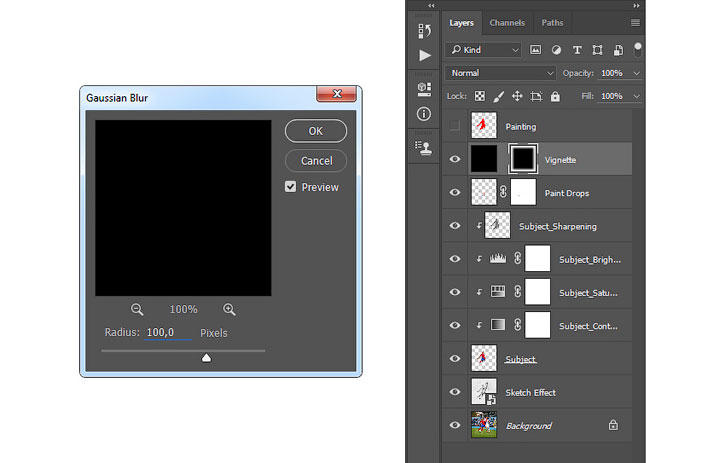Select the Background layer thumbnail
The height and width of the screenshot is (463, 725).
(x=484, y=425)
